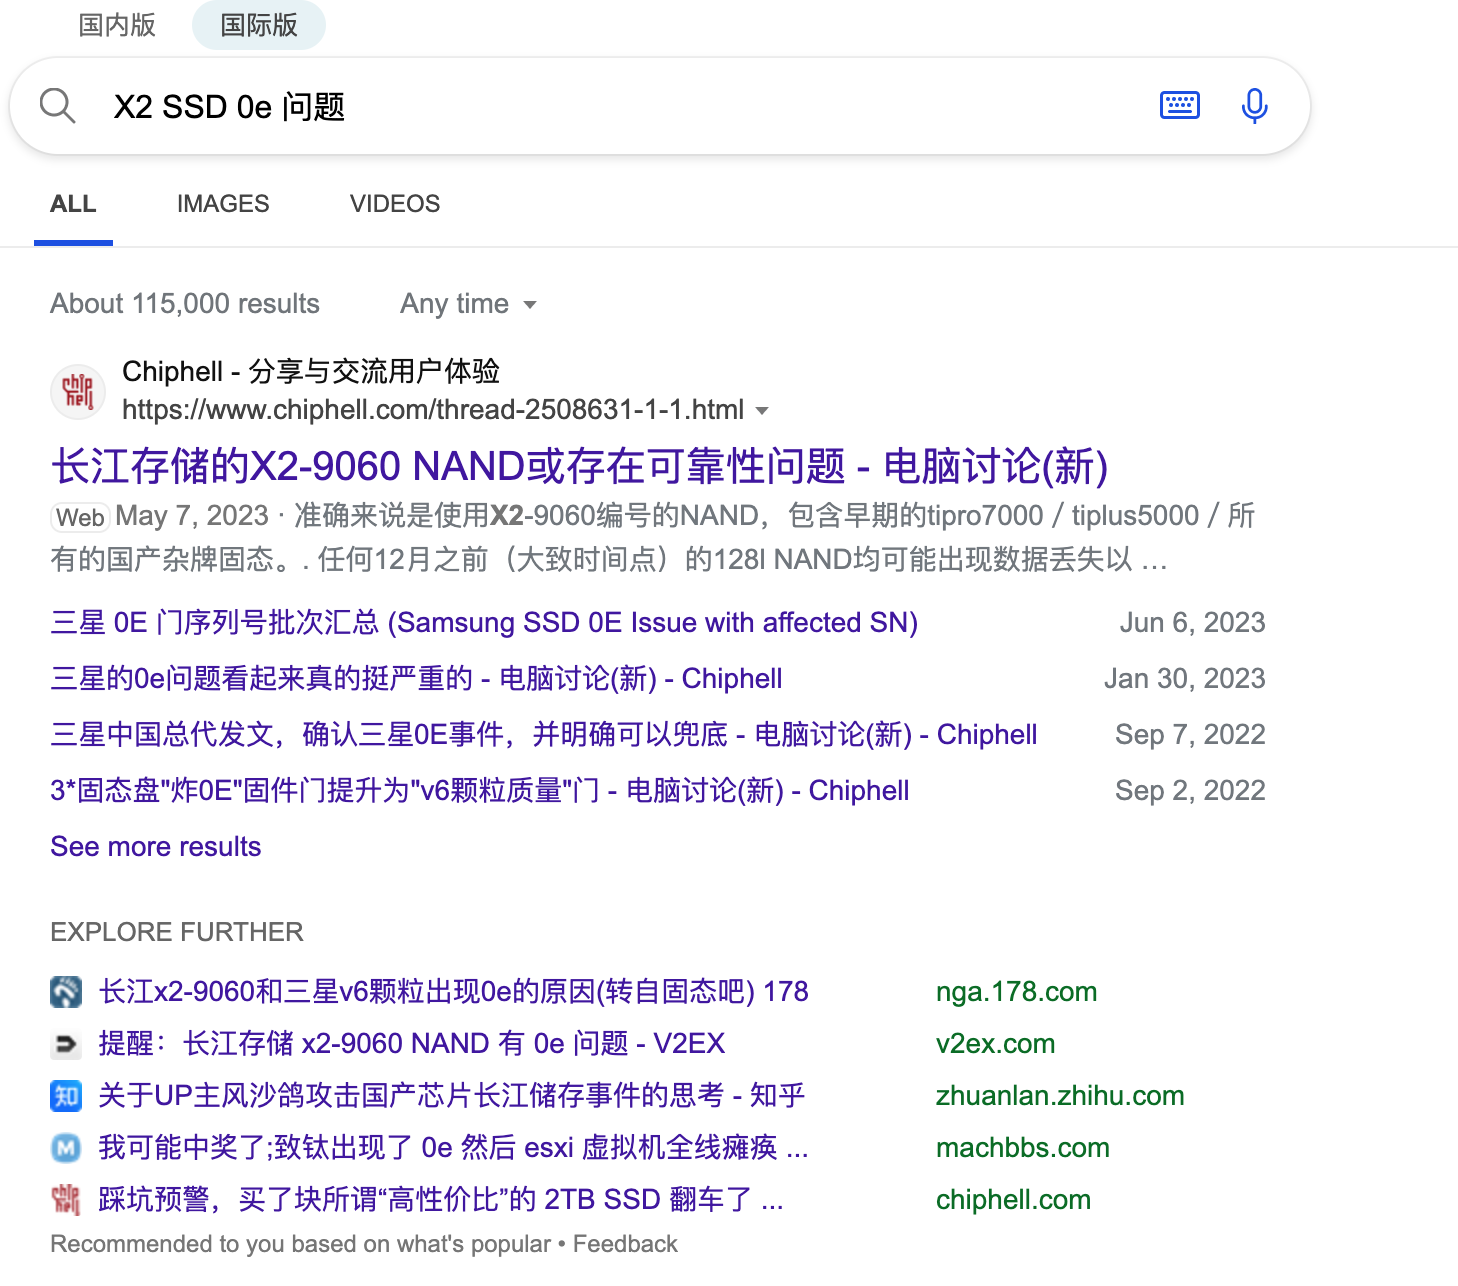The width and height of the screenshot is (1458, 1286).
Task: Click the Web label badge
Action: click(x=80, y=517)
